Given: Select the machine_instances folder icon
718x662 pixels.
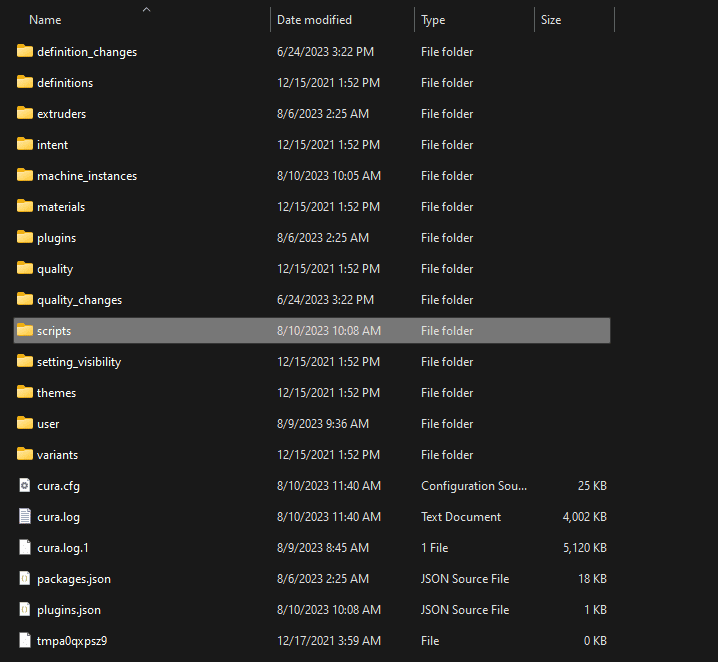Looking at the screenshot, I should [x=25, y=175].
